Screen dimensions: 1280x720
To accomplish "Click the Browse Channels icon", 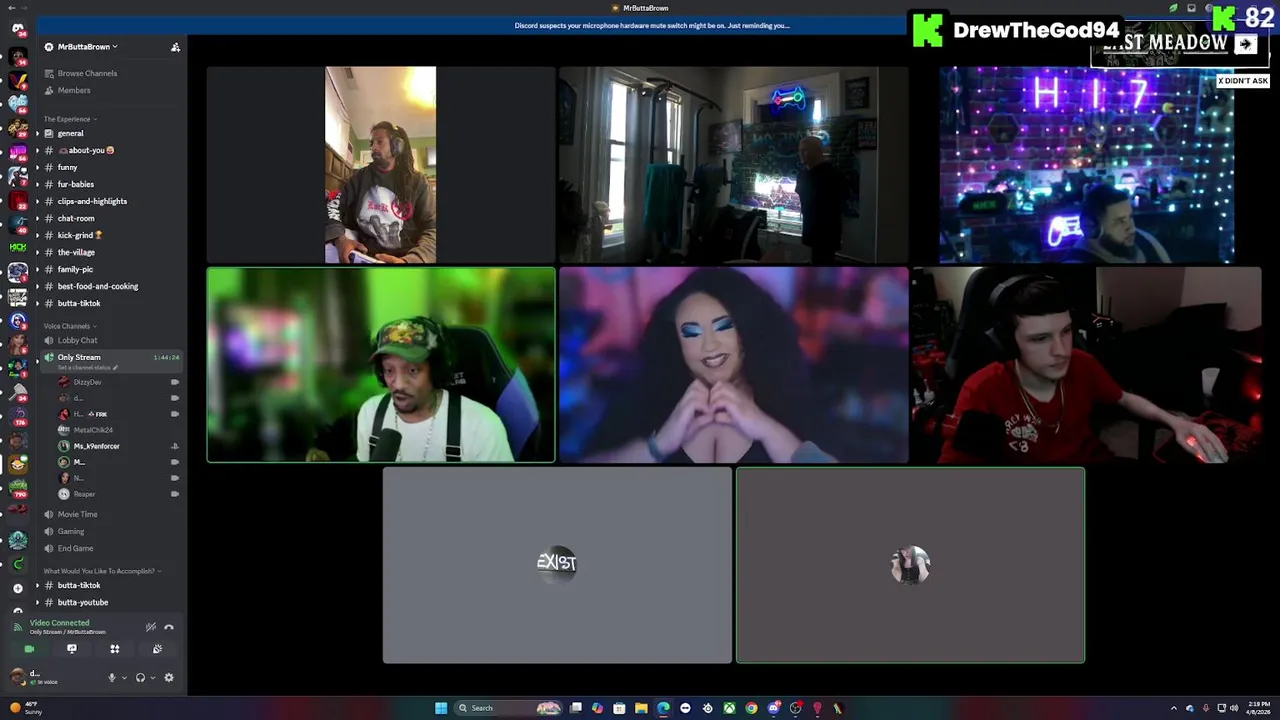I will 48,73.
